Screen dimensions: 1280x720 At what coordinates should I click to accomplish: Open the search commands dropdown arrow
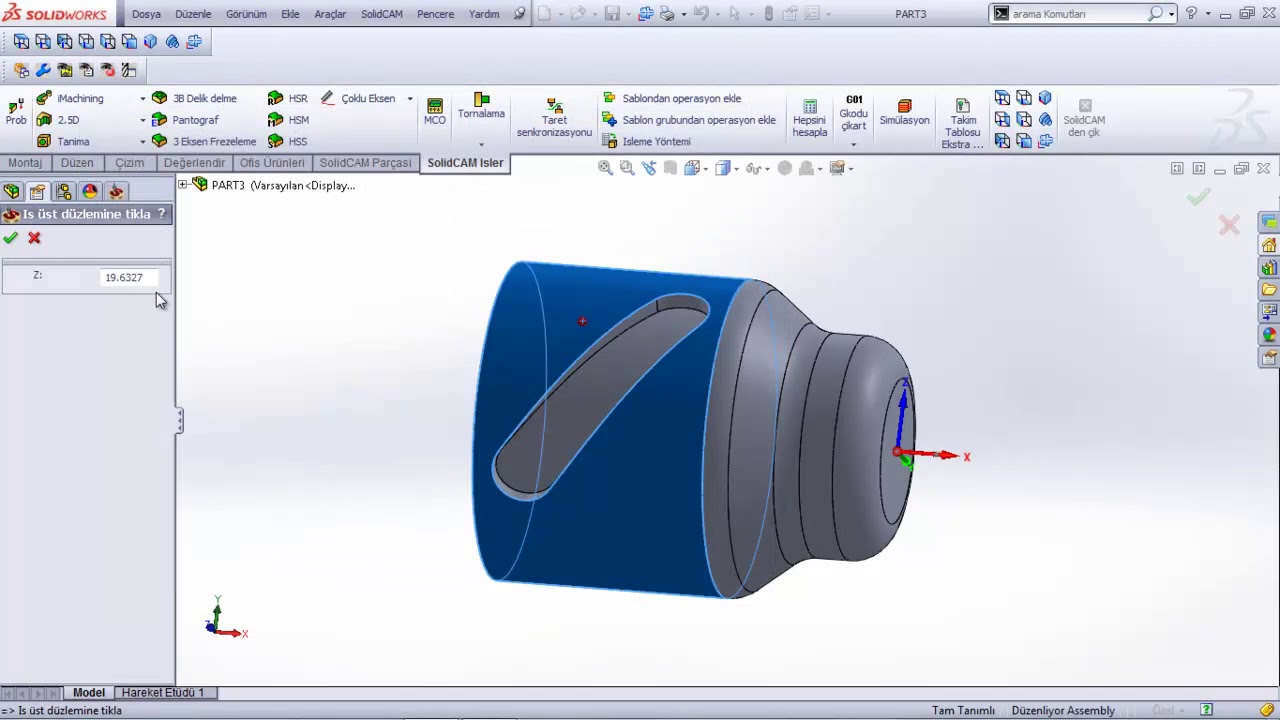coord(1171,14)
